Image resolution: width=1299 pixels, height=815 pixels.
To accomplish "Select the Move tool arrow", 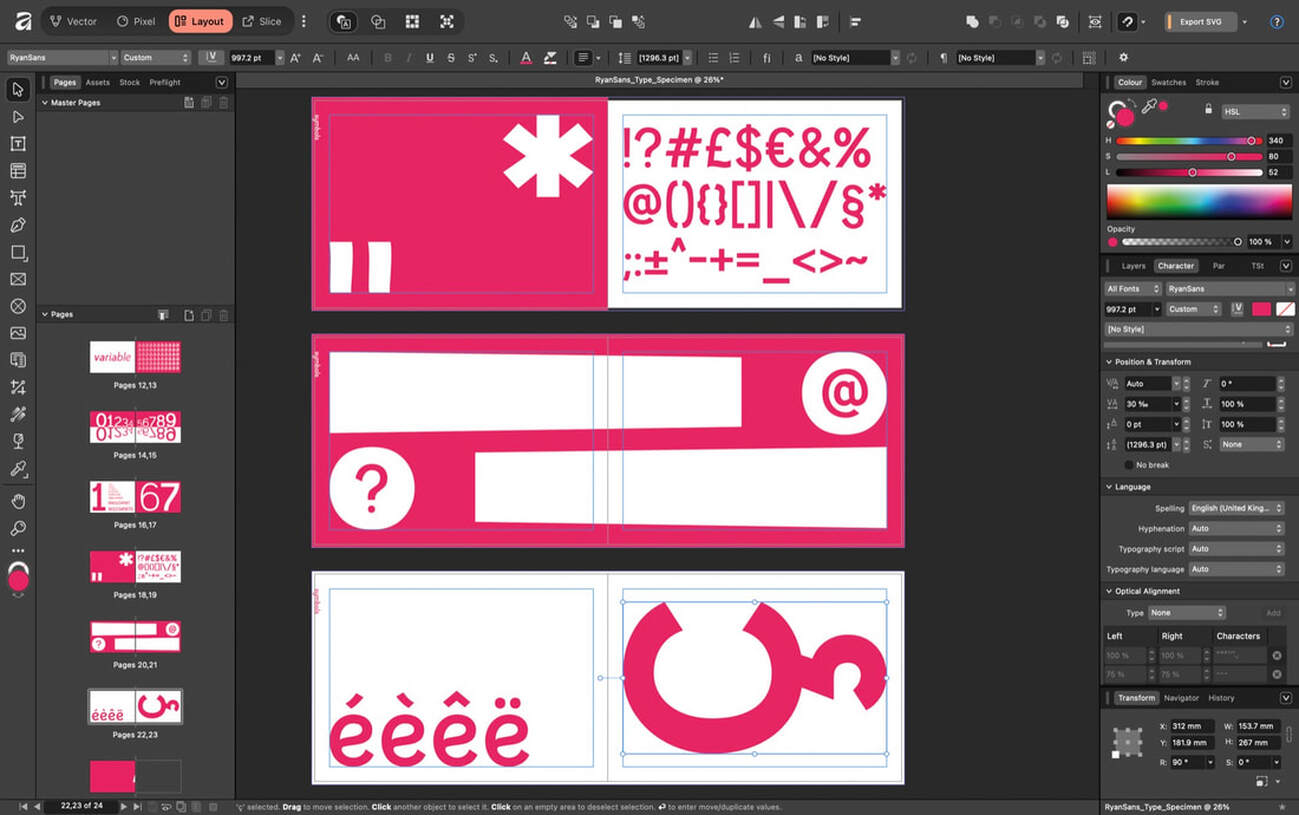I will [18, 90].
